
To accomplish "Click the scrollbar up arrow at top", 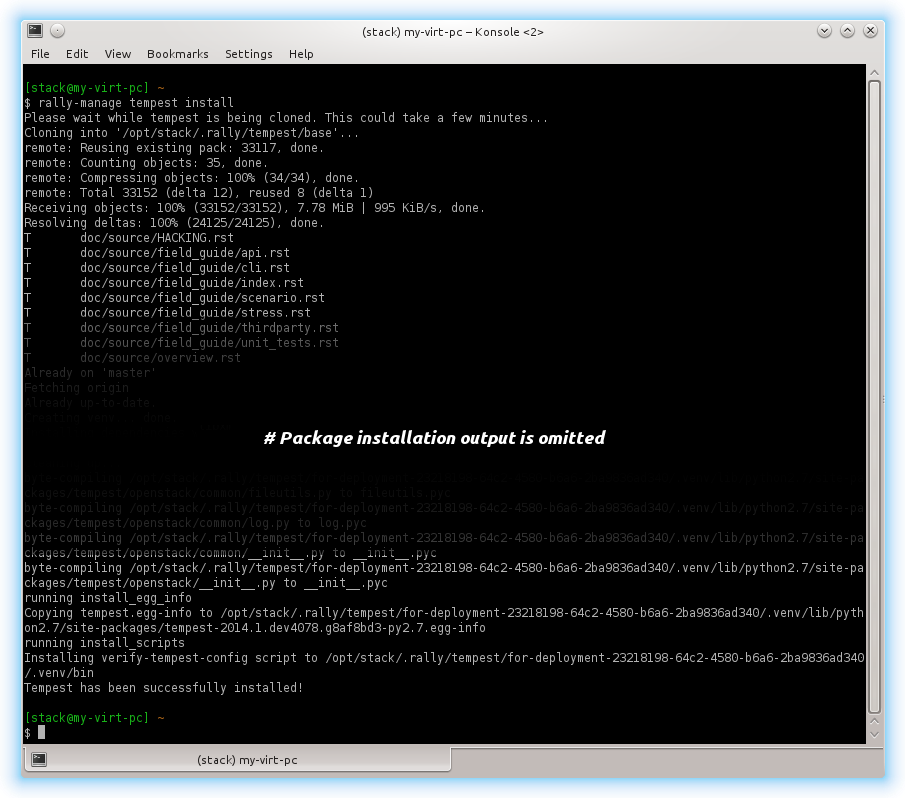I will coord(874,73).
